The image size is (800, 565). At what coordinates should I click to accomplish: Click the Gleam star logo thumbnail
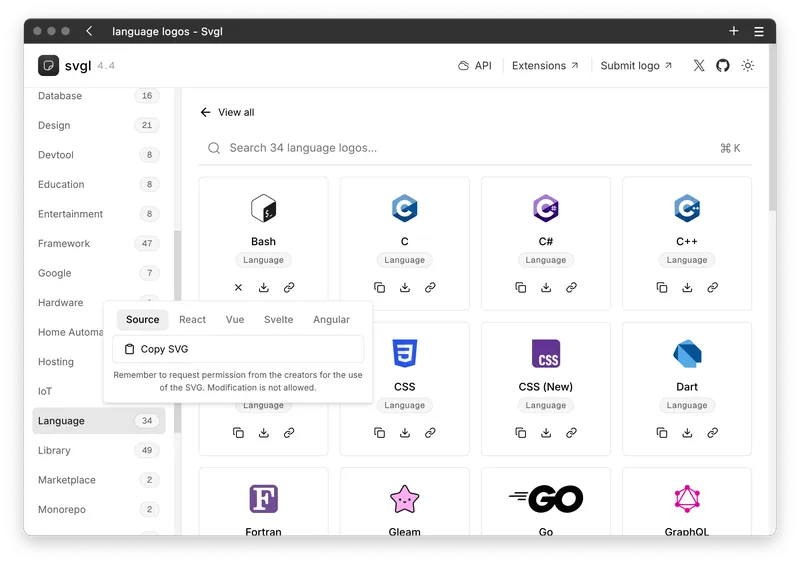click(x=405, y=499)
